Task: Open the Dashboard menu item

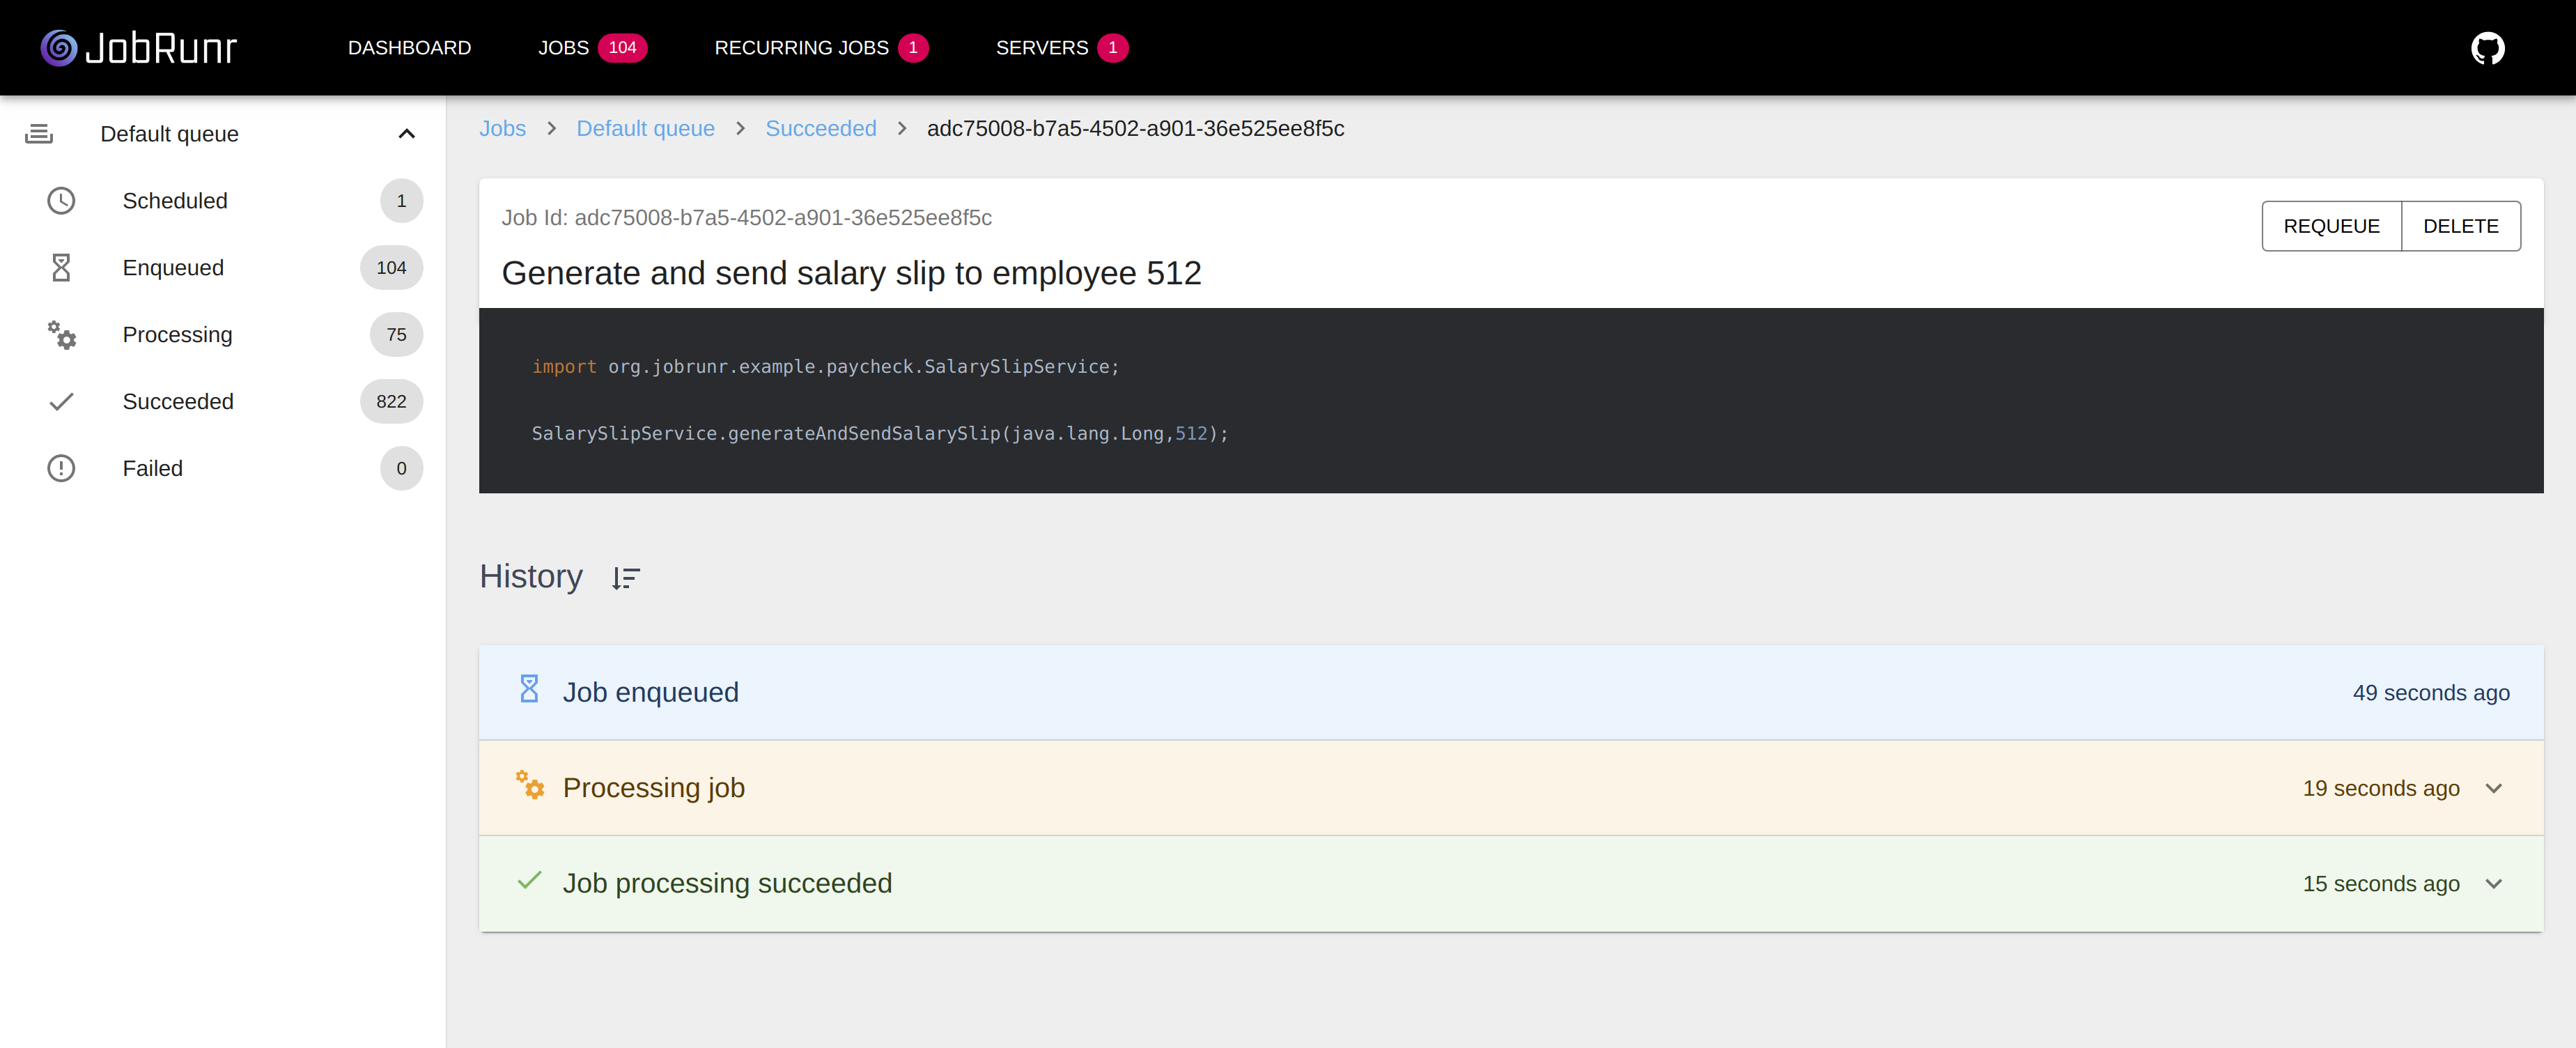Action: click(x=409, y=48)
